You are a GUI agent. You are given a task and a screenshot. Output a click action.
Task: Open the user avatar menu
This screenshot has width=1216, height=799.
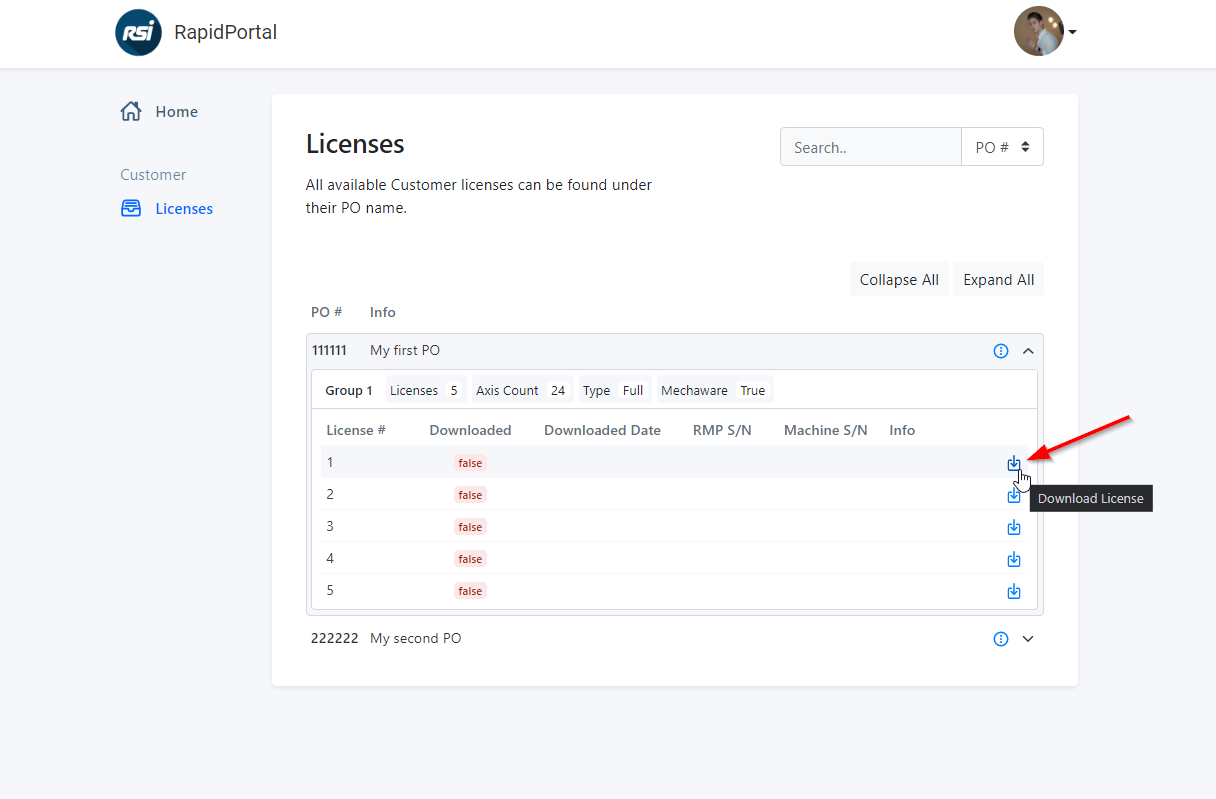point(1045,32)
